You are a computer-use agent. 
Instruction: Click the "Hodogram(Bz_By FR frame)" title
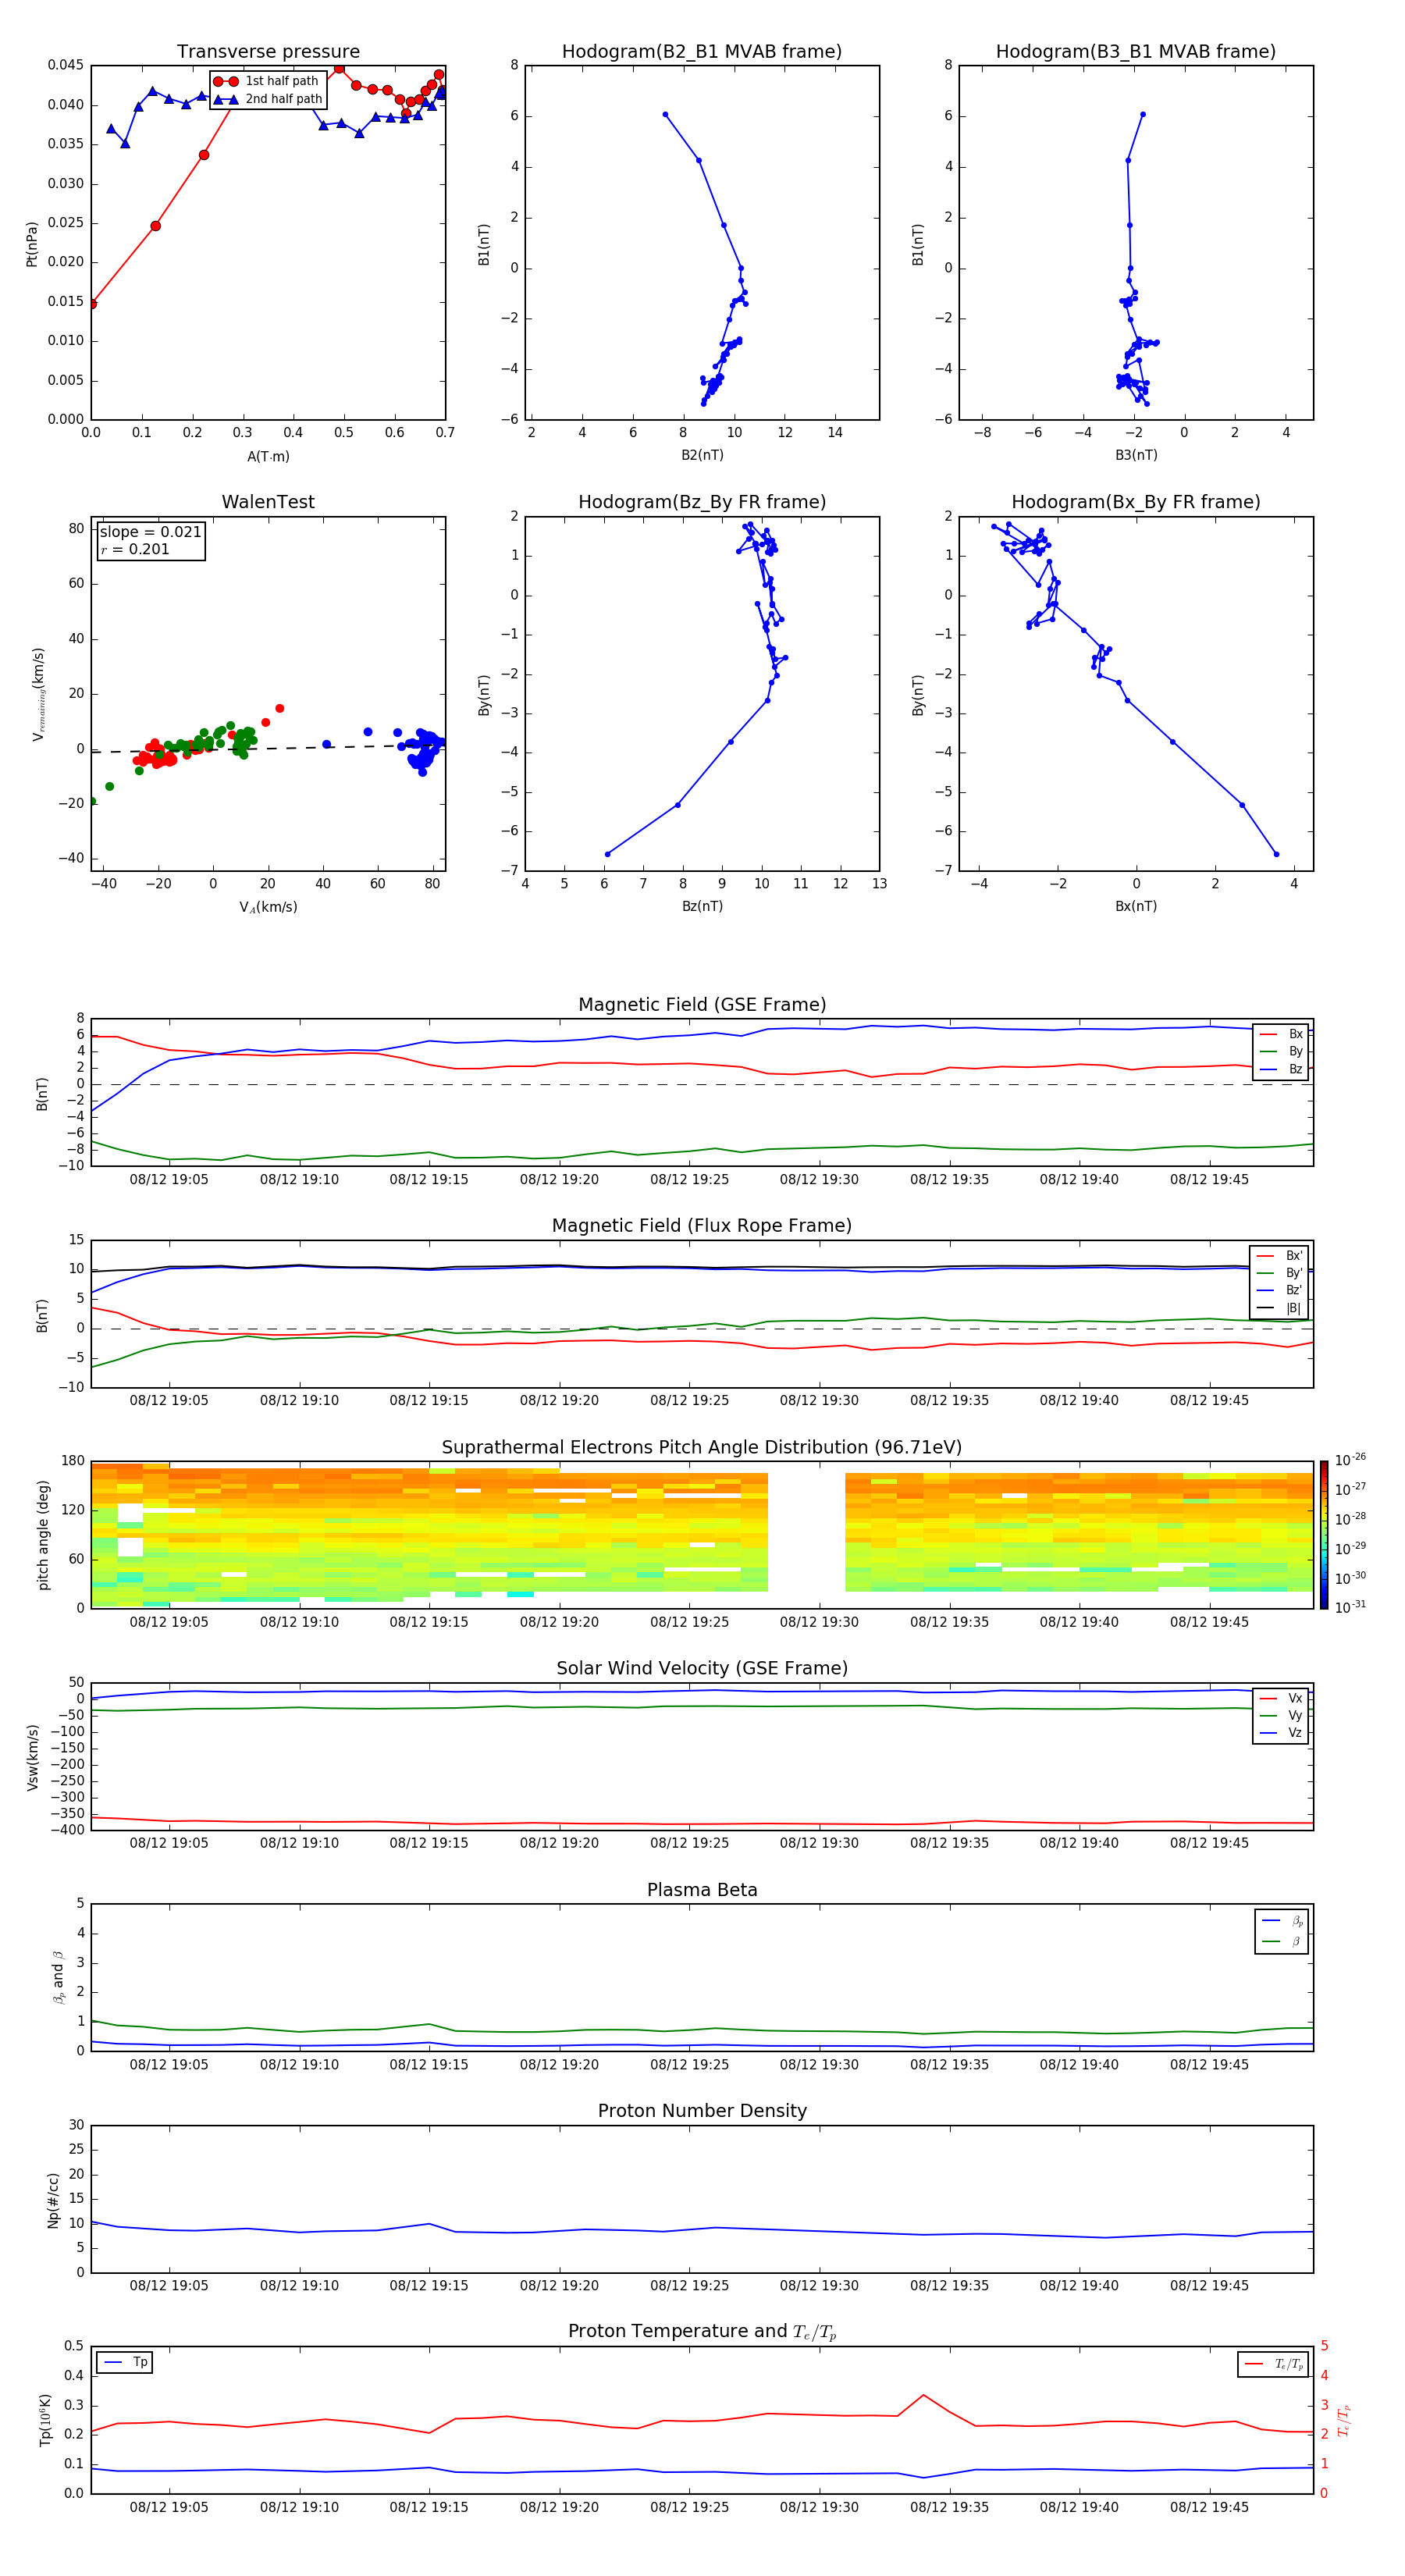click(702, 502)
